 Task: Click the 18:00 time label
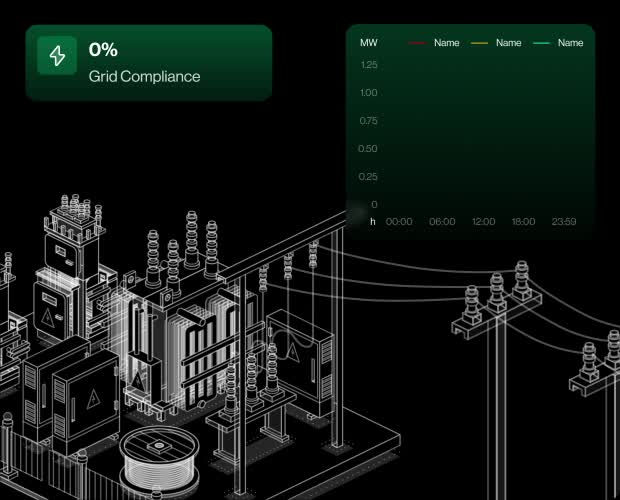point(524,221)
